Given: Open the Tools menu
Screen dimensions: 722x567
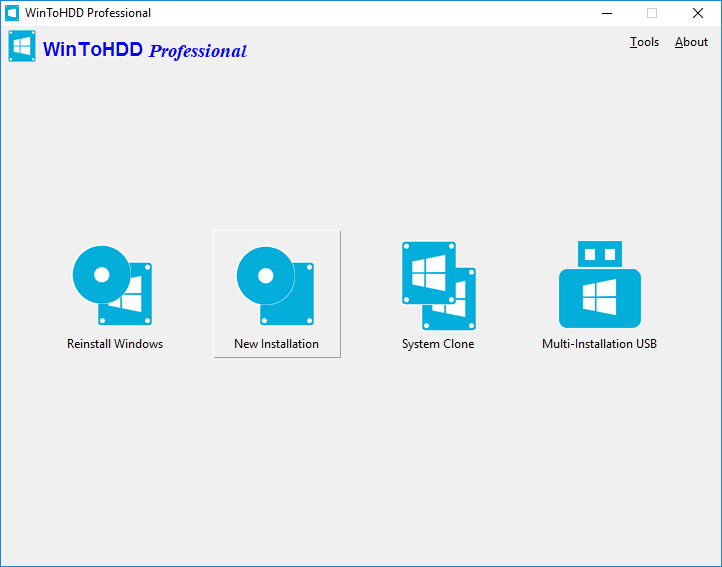Looking at the screenshot, I should point(644,42).
